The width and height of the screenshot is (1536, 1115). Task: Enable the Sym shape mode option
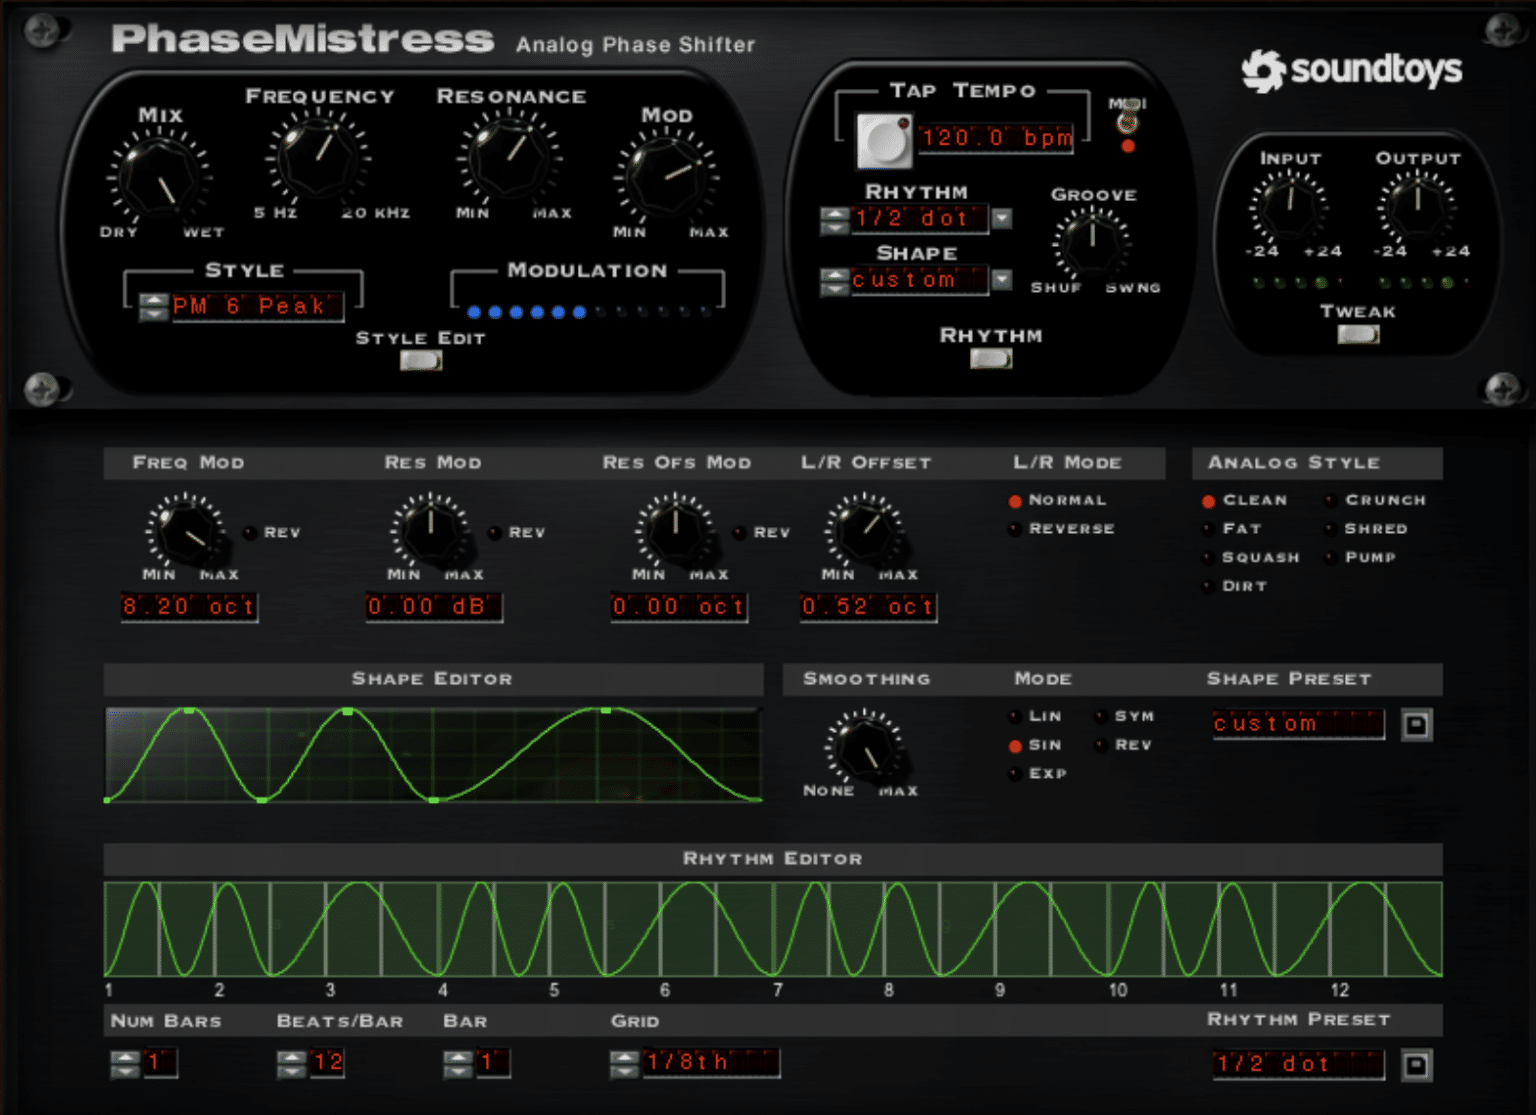pos(1101,717)
